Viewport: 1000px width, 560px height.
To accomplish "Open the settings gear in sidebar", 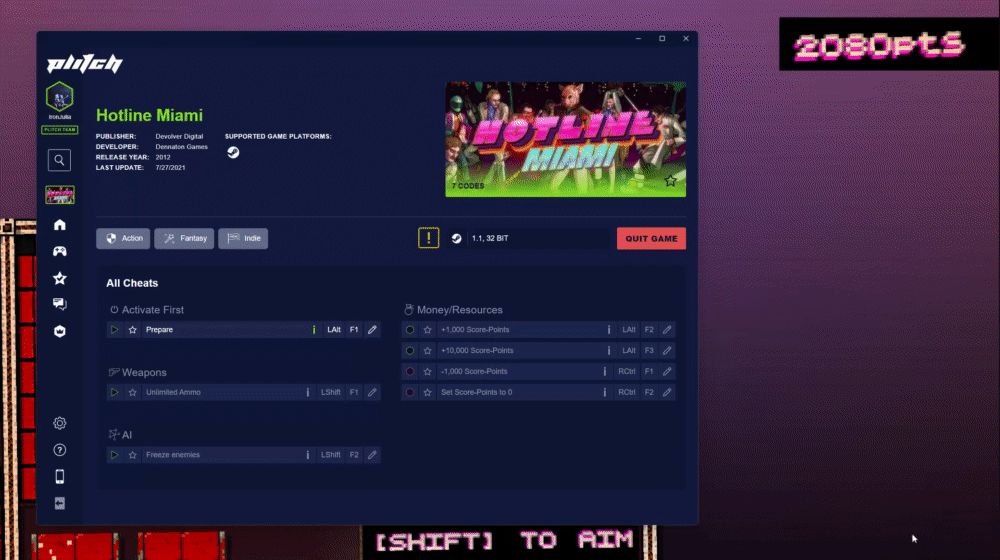I will click(x=59, y=423).
